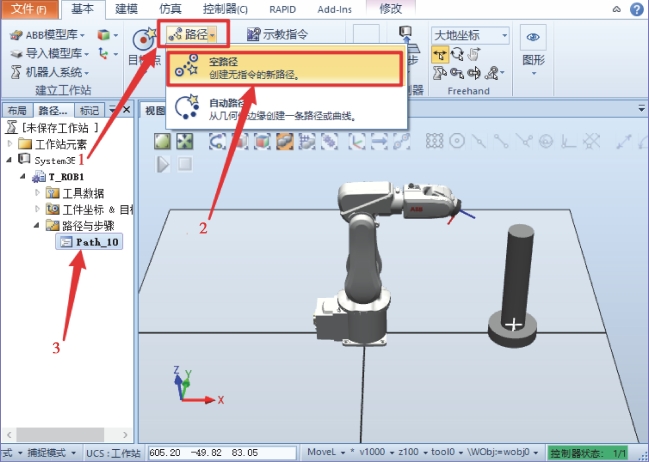Click the play simulation triangle in viewport

(163, 164)
